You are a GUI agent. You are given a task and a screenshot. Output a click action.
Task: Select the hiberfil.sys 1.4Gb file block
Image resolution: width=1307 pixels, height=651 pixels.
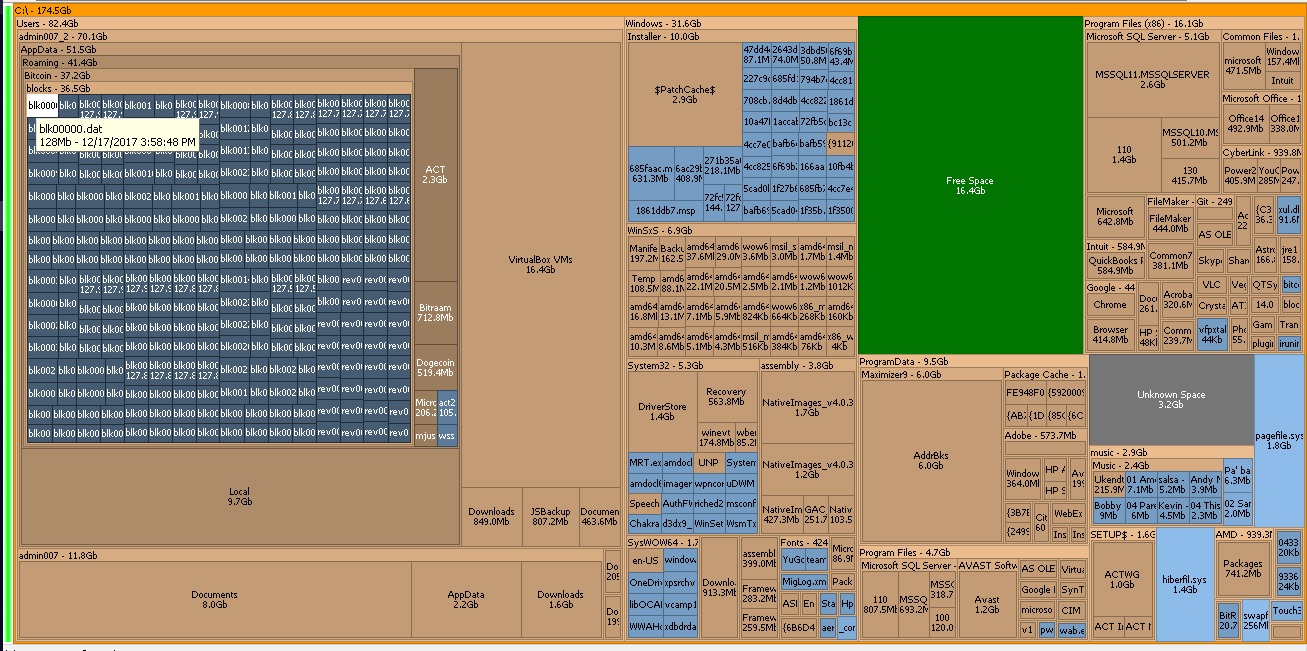coord(1185,584)
